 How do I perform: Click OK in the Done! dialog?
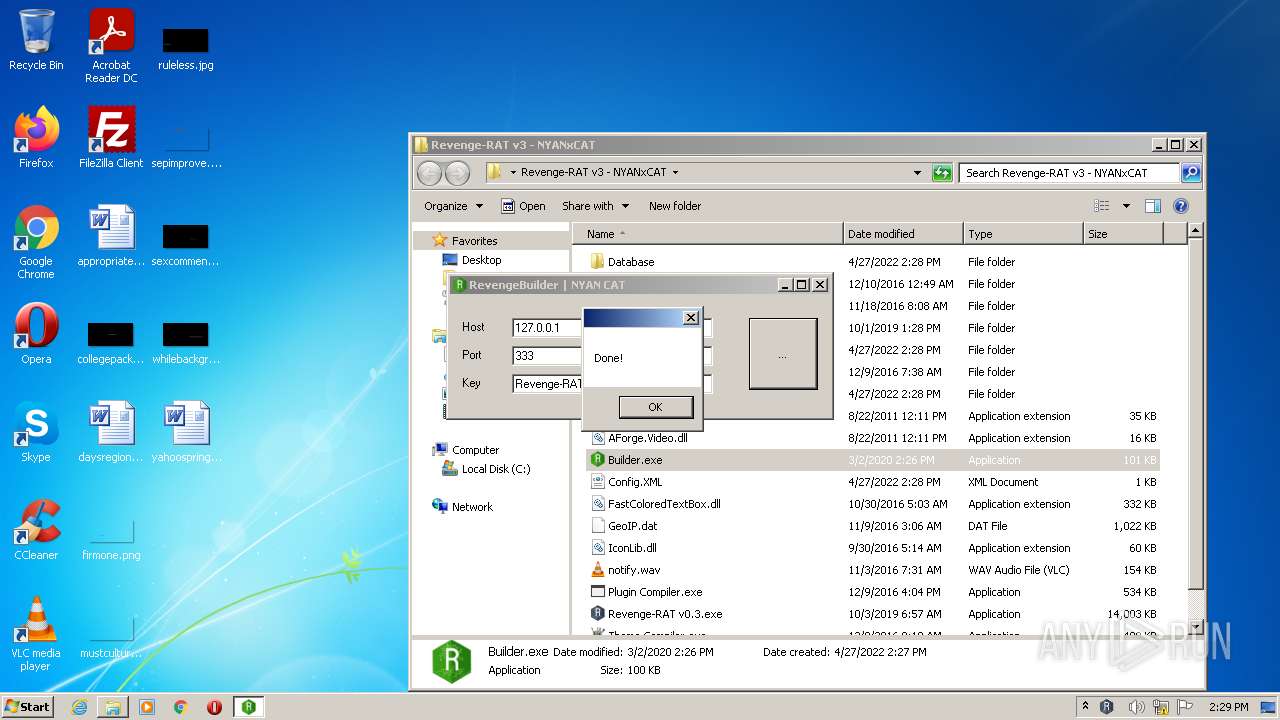coord(655,407)
